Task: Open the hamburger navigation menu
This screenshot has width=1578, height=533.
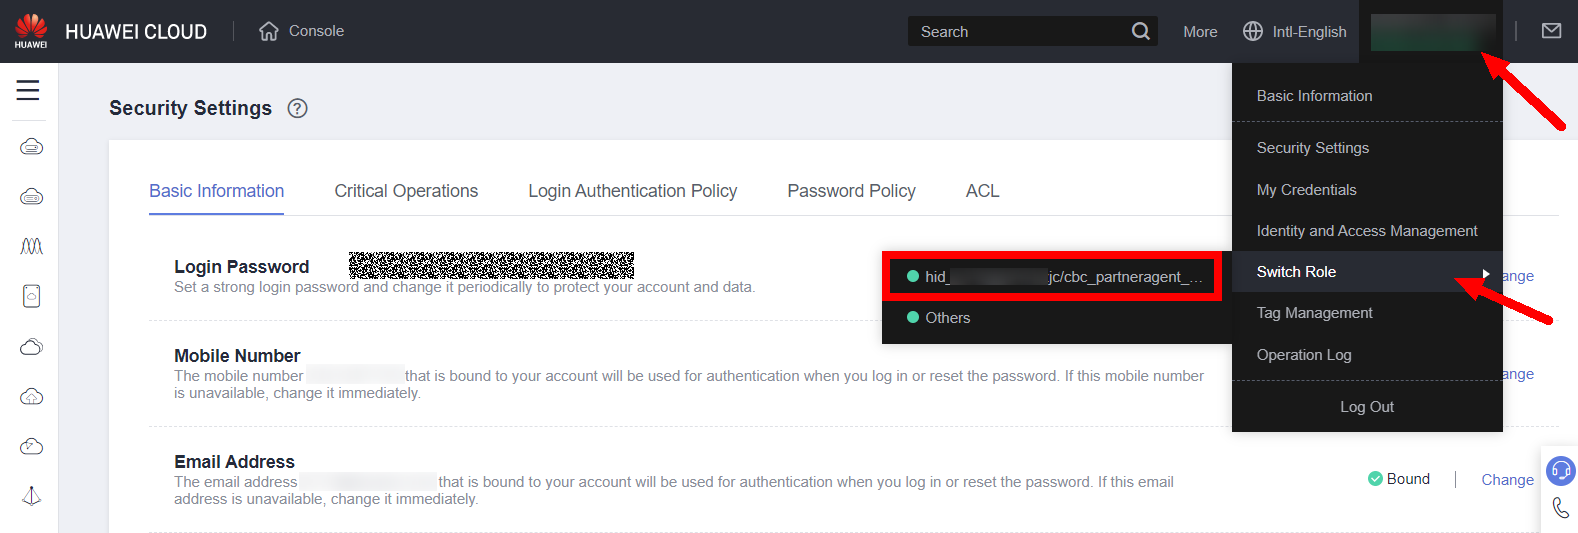Action: 28,90
